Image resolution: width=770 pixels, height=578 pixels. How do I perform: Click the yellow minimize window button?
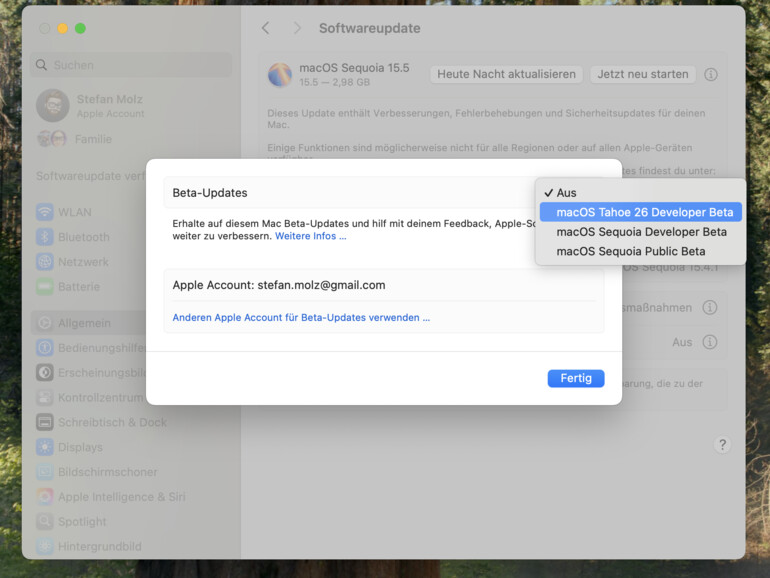click(62, 28)
